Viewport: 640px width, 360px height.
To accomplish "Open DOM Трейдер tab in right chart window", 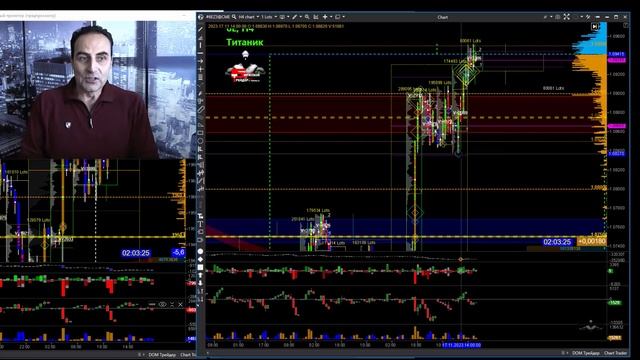I will click(585, 353).
